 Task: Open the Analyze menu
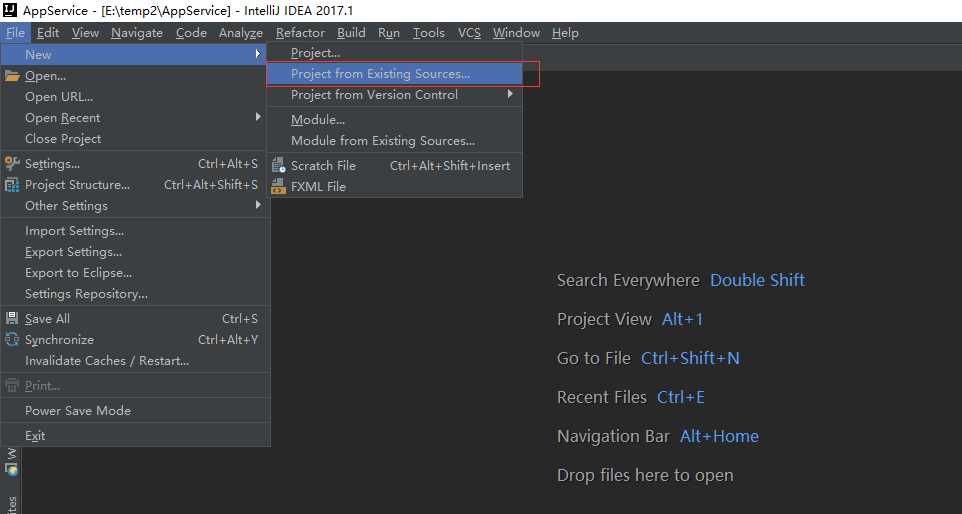(241, 33)
